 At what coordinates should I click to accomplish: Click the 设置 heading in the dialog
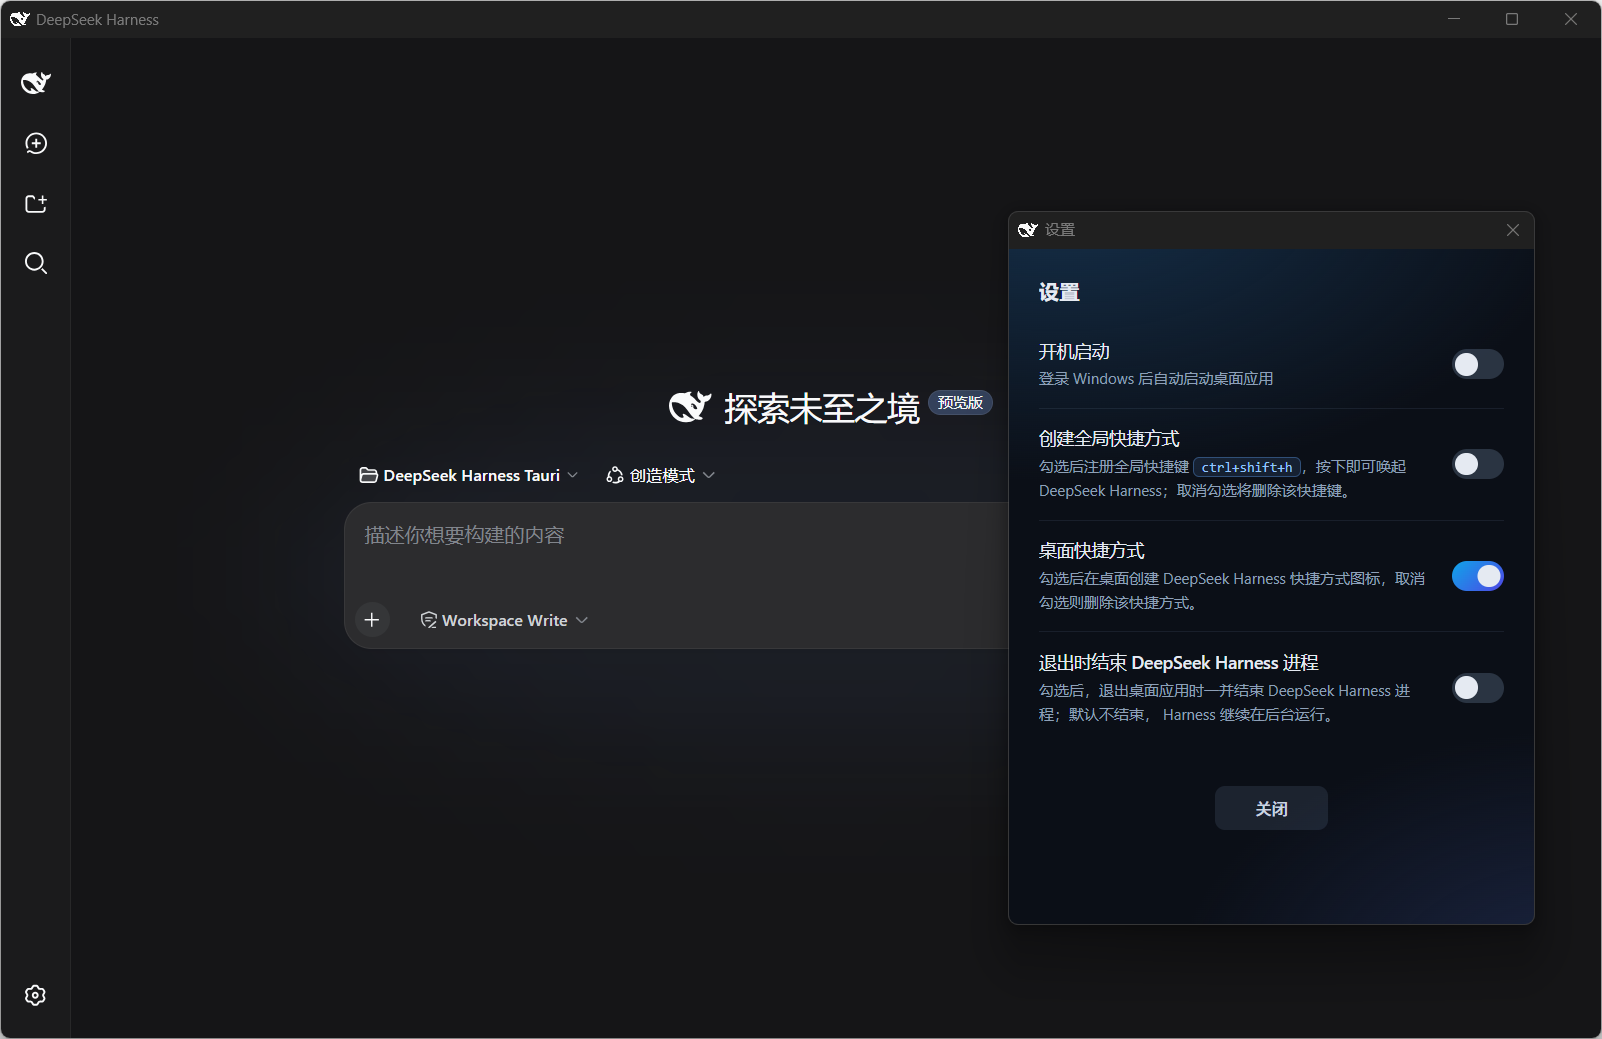[1059, 292]
